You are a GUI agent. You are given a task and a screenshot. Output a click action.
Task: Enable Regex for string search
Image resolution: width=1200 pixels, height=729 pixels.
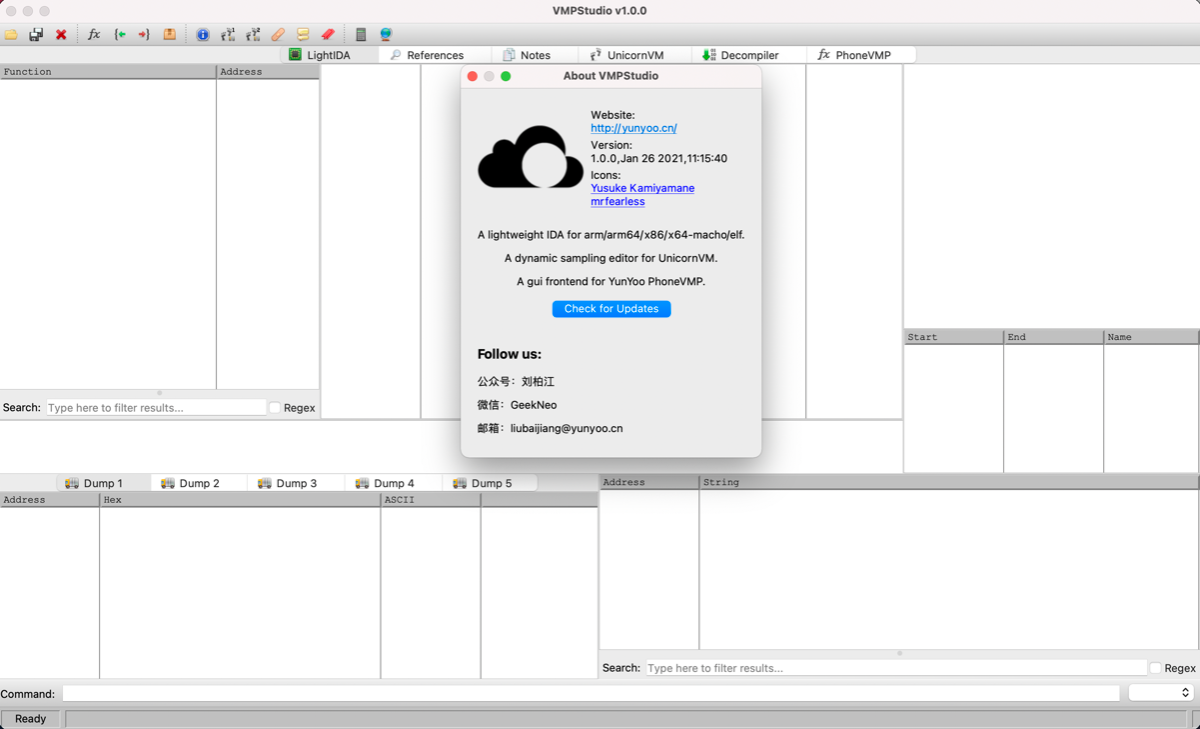click(1156, 668)
